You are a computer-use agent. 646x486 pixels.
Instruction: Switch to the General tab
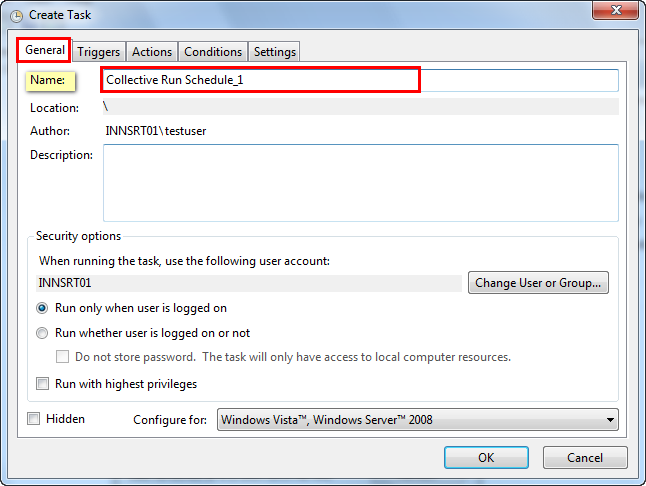tap(45, 51)
